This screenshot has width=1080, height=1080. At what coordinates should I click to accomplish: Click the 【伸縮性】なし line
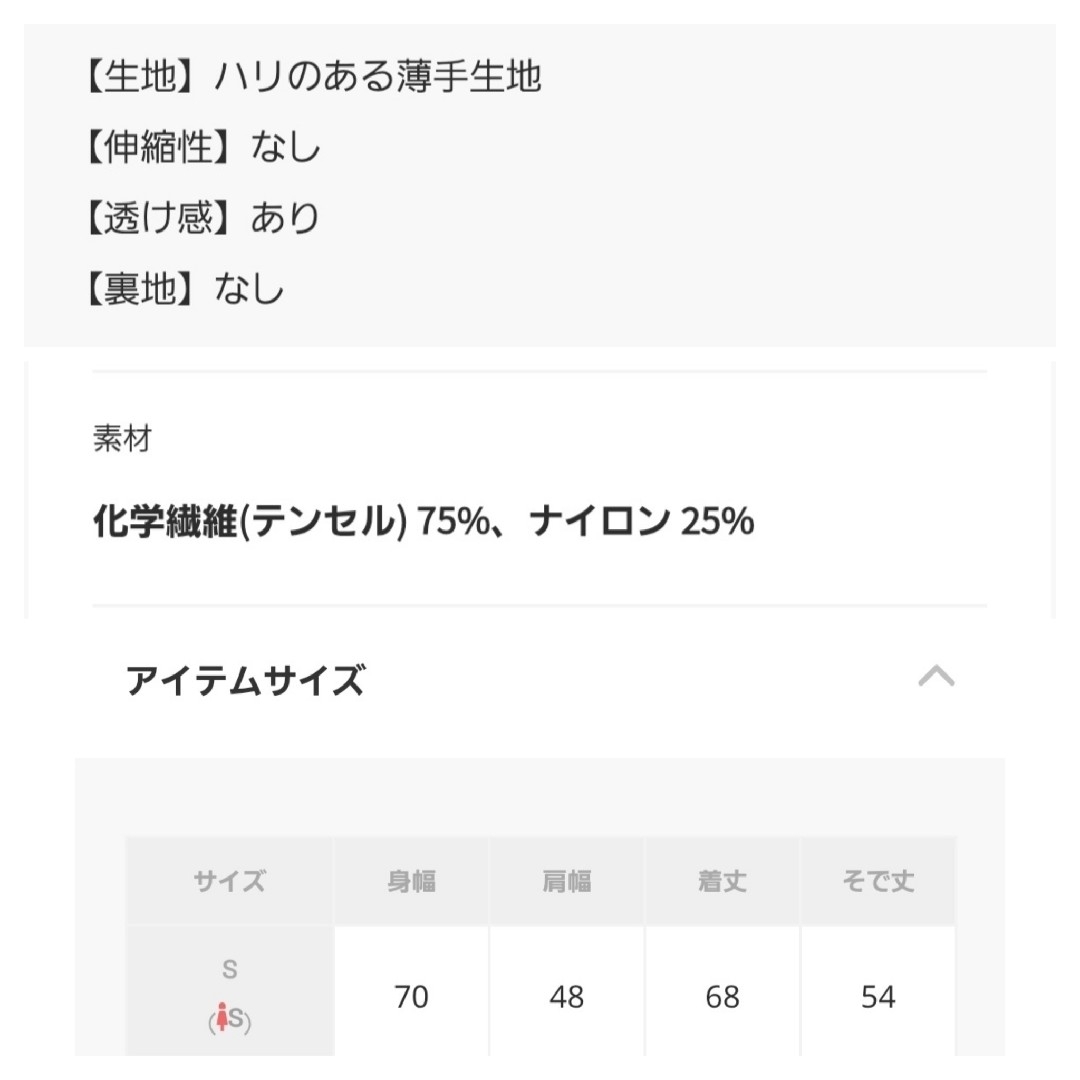(202, 146)
